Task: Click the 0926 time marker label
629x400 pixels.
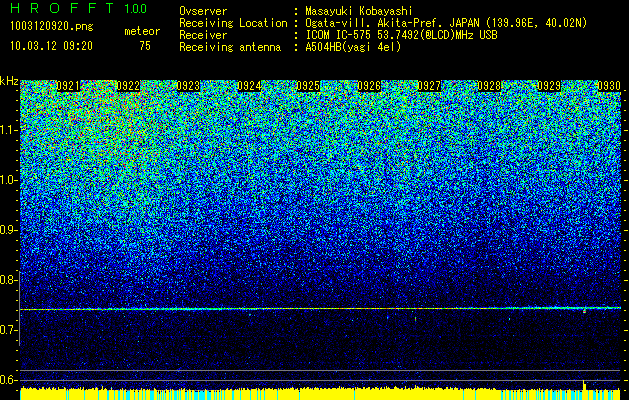Action: point(369,86)
